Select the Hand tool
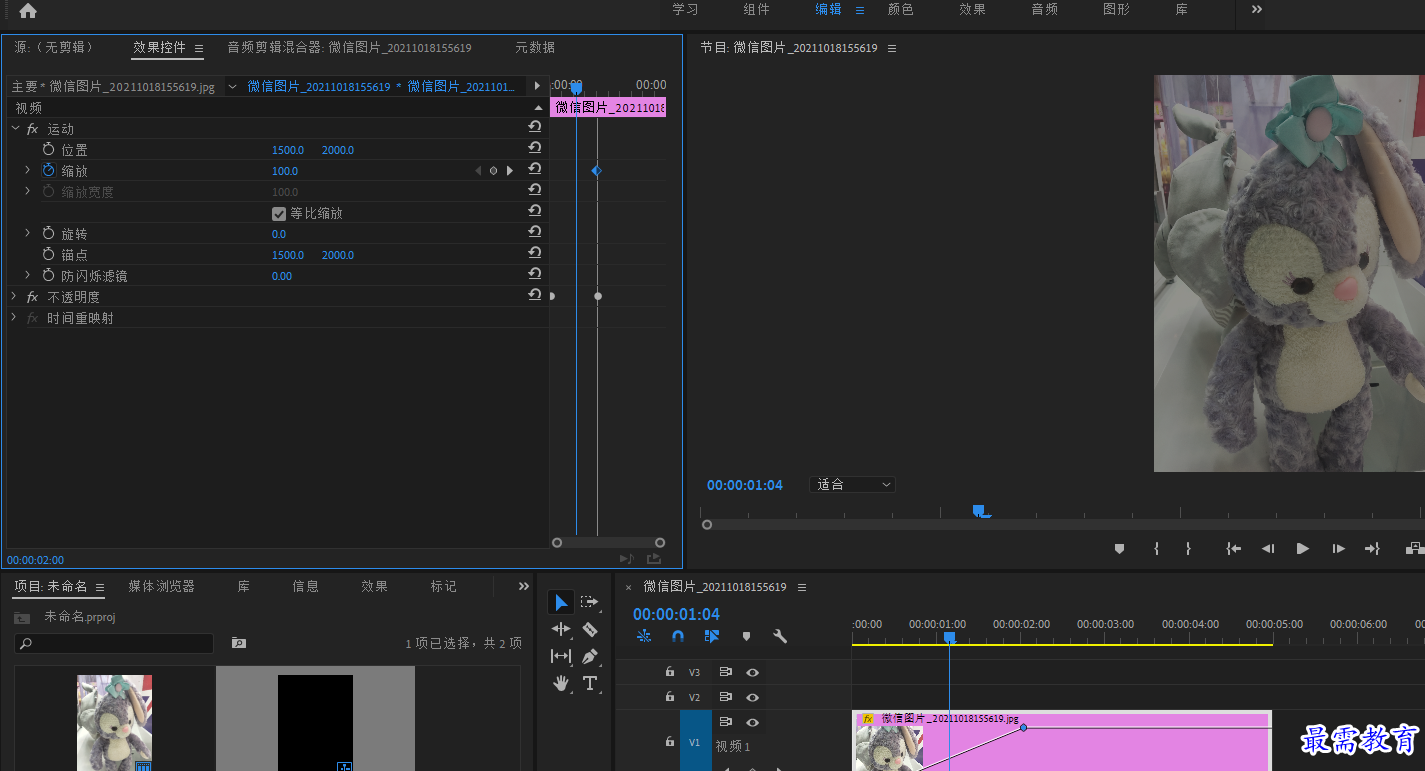 561,683
